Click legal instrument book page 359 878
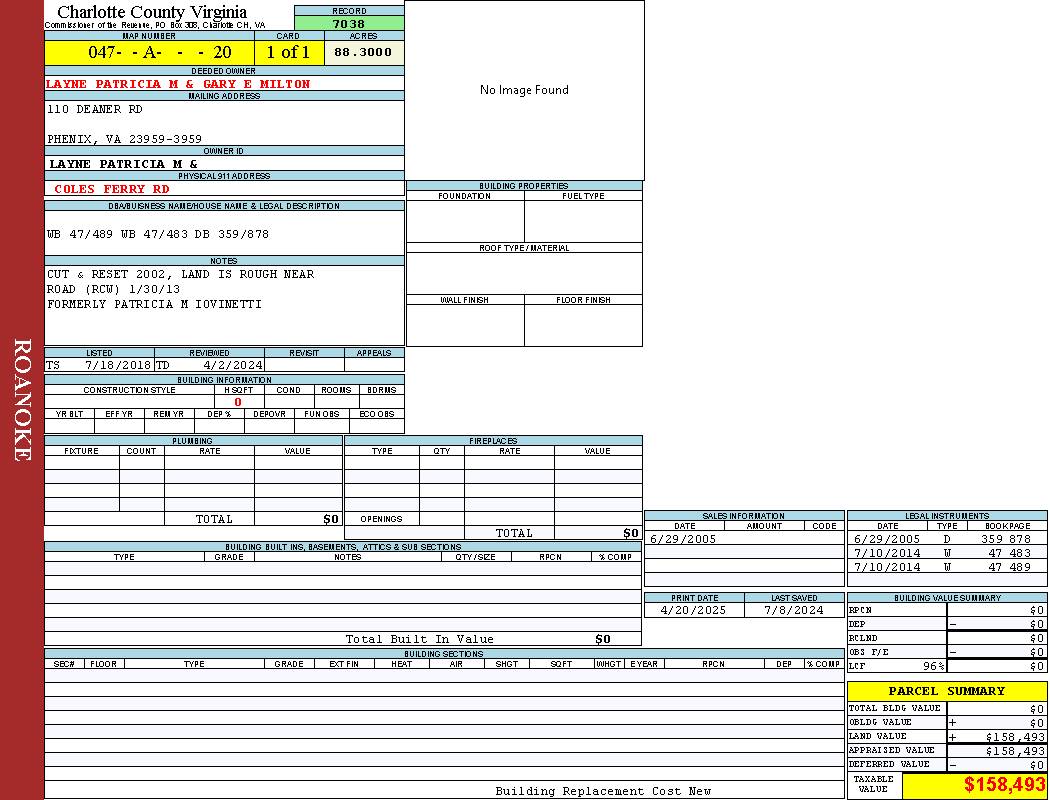Image resolution: width=1050 pixels, height=800 pixels. click(1005, 539)
